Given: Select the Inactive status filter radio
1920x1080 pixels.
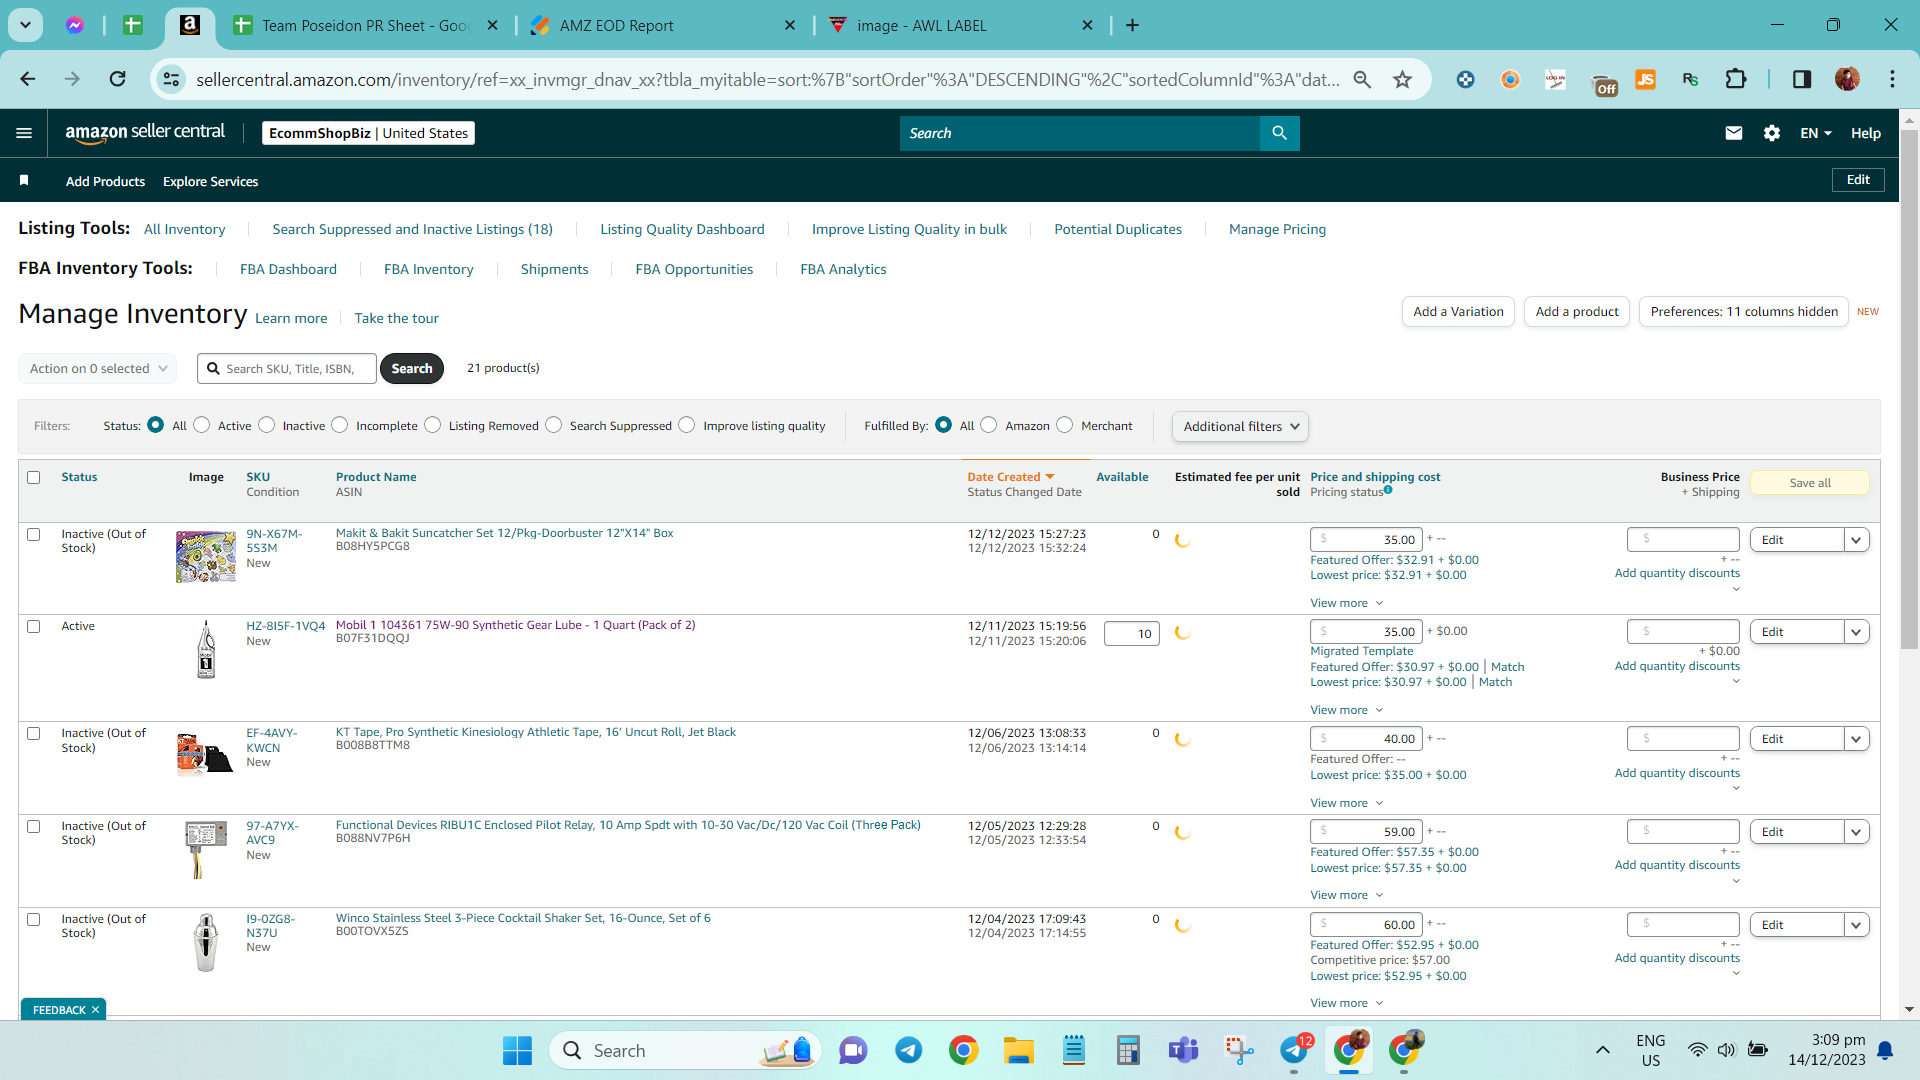Looking at the screenshot, I should point(266,425).
